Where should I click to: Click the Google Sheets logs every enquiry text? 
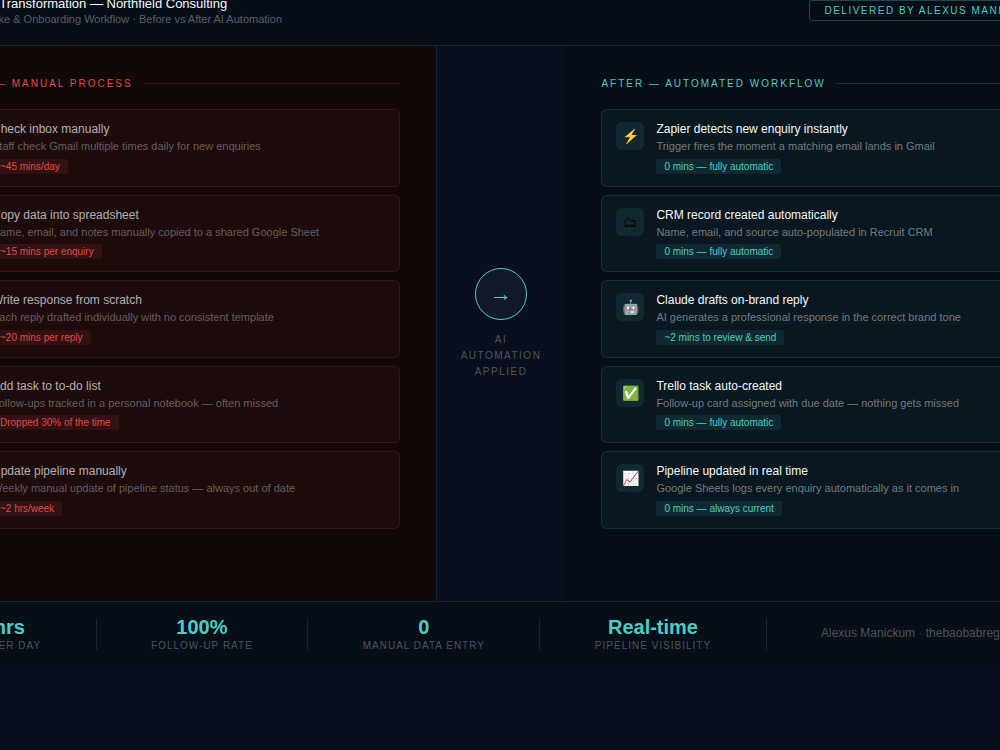click(x=807, y=488)
